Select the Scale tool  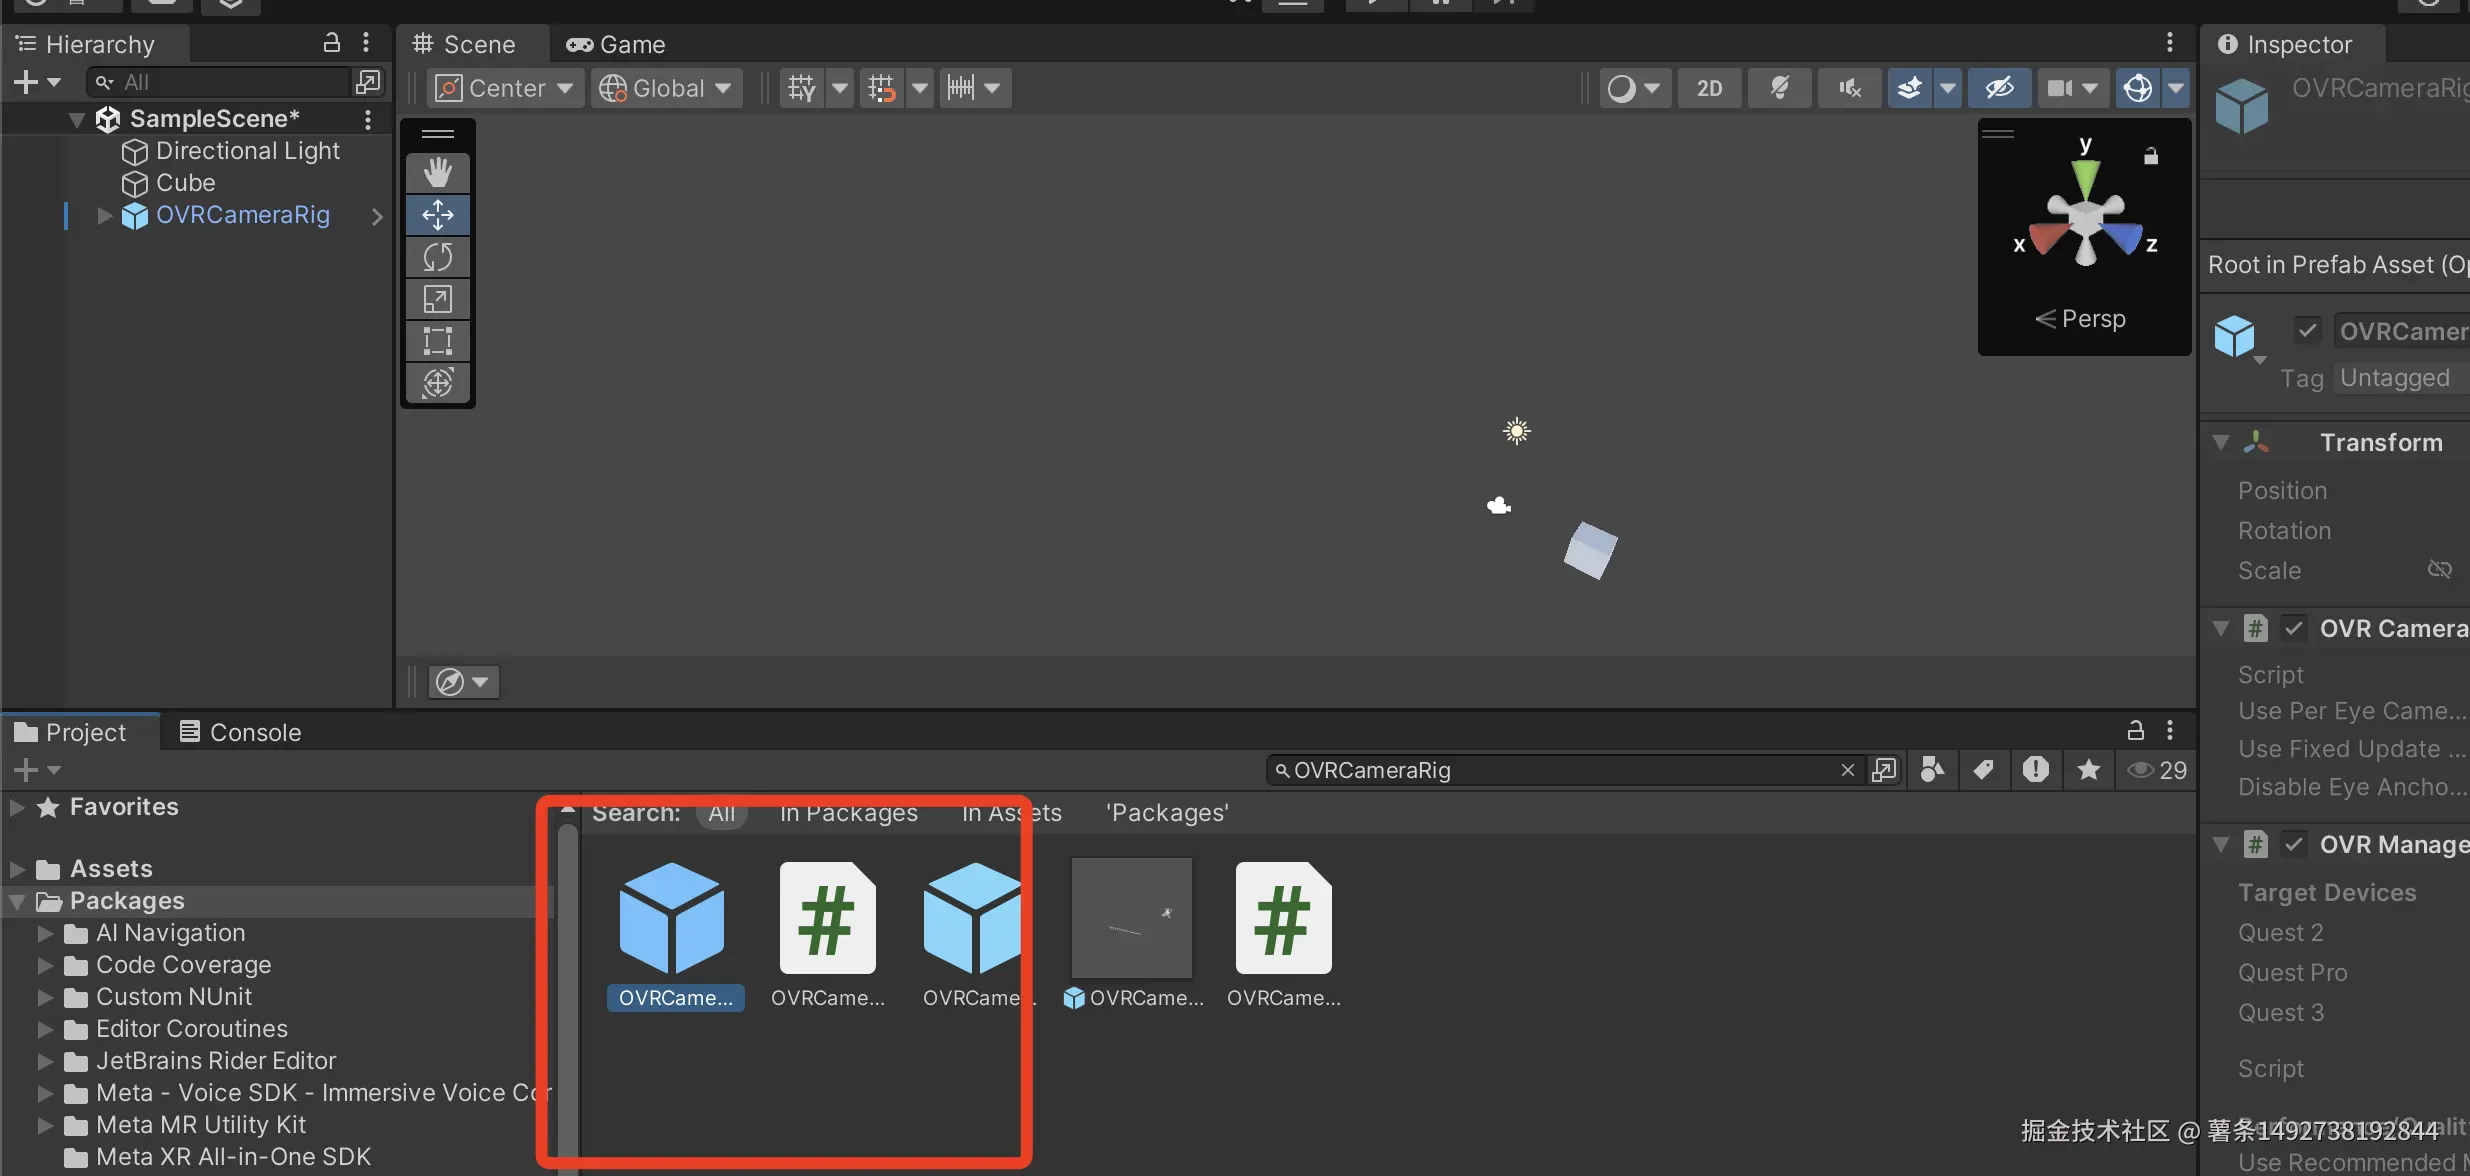[x=437, y=299]
